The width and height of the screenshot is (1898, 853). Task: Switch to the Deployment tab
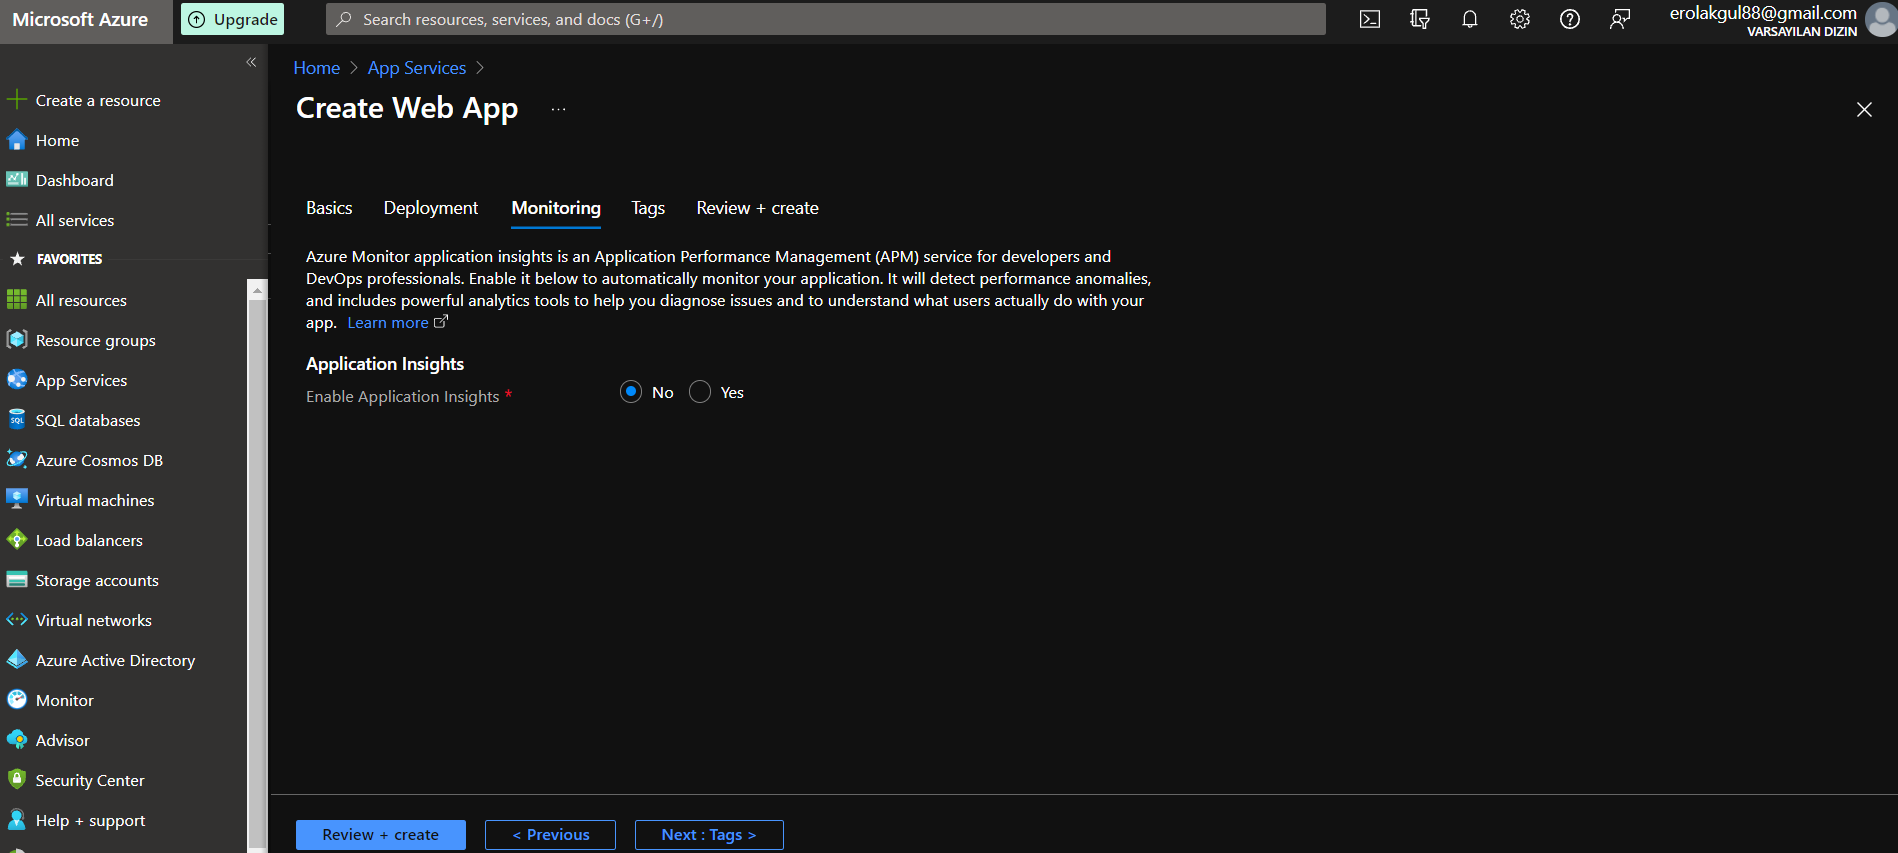tap(430, 208)
